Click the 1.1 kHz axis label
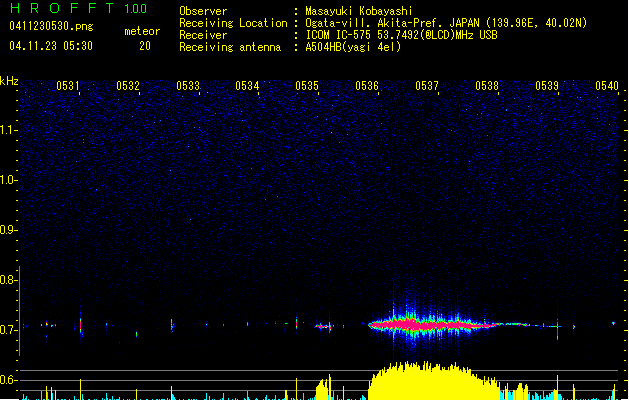 click(x=8, y=130)
